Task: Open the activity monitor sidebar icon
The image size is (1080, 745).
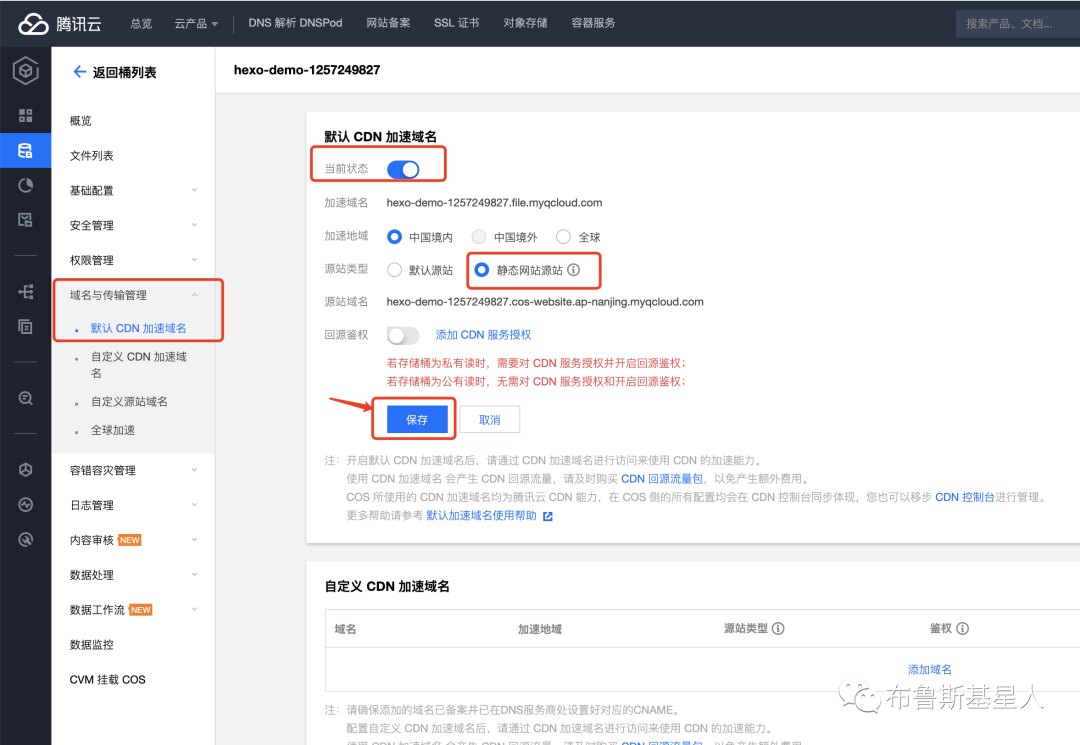Action: (25, 505)
